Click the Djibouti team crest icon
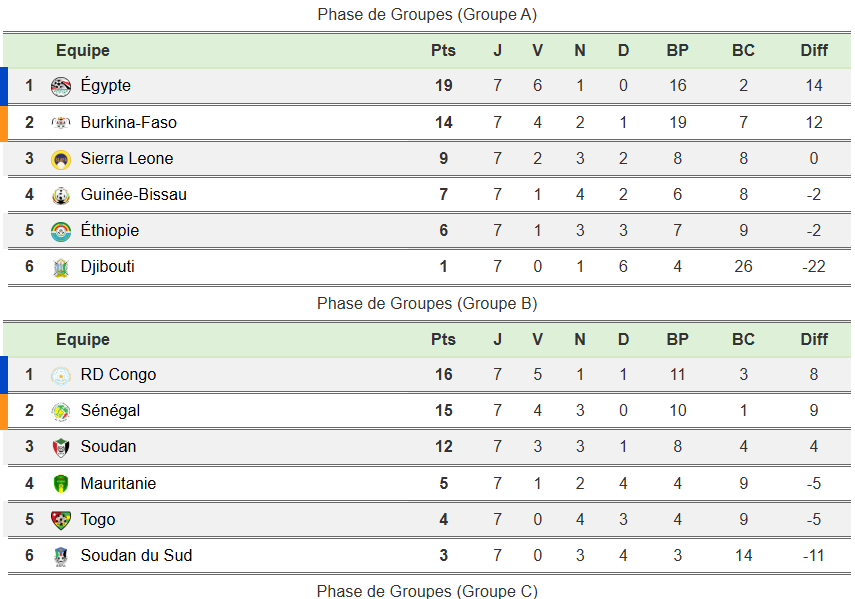 [x=61, y=267]
